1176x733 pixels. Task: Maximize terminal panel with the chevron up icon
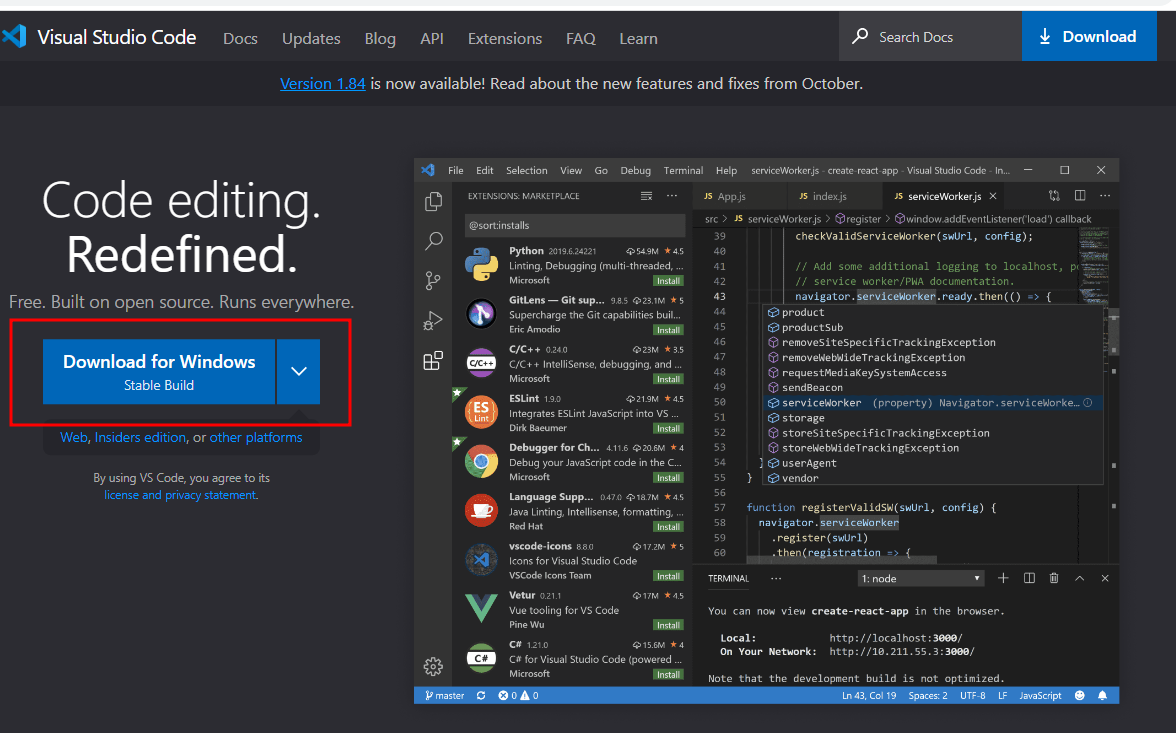(x=1079, y=578)
